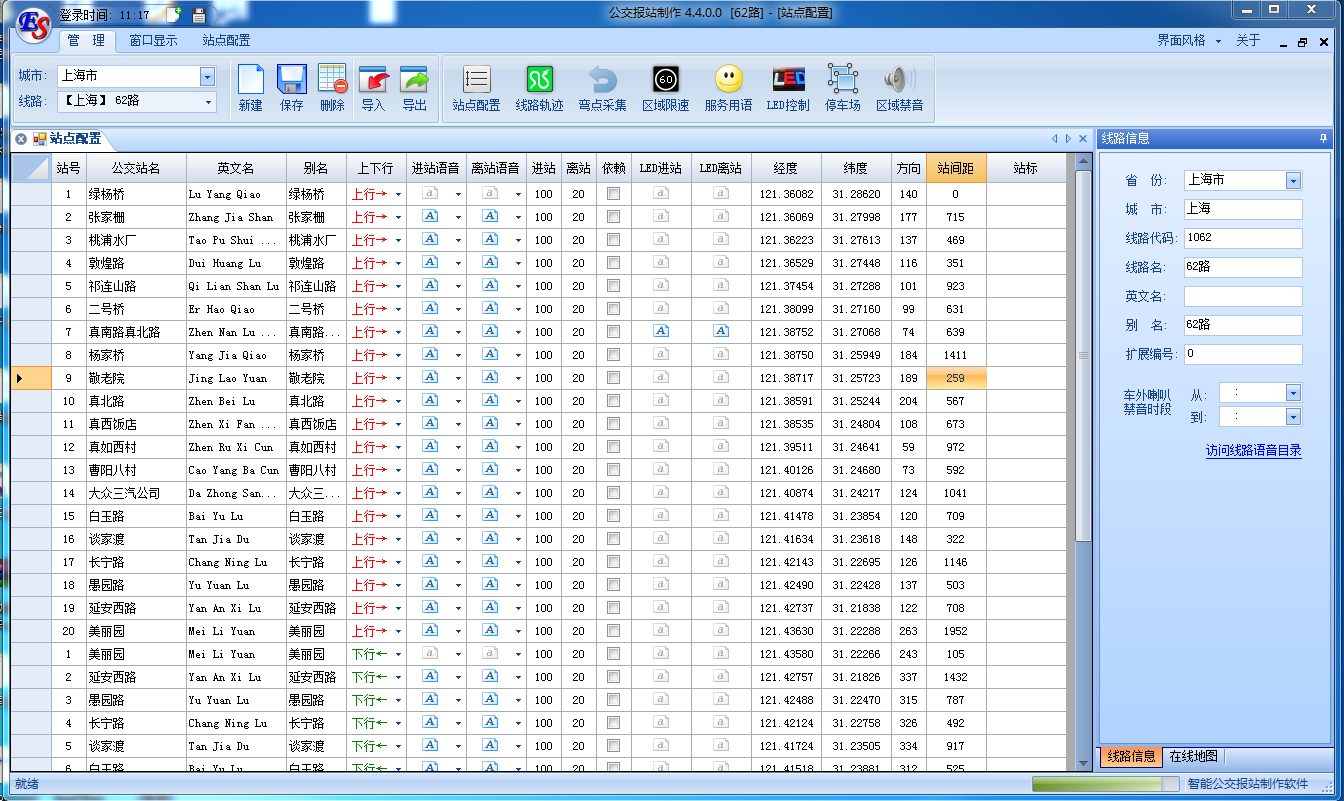Toggle 依赖 checkbox for 杨家桥
The image size is (1344, 801).
pyautogui.click(x=613, y=355)
